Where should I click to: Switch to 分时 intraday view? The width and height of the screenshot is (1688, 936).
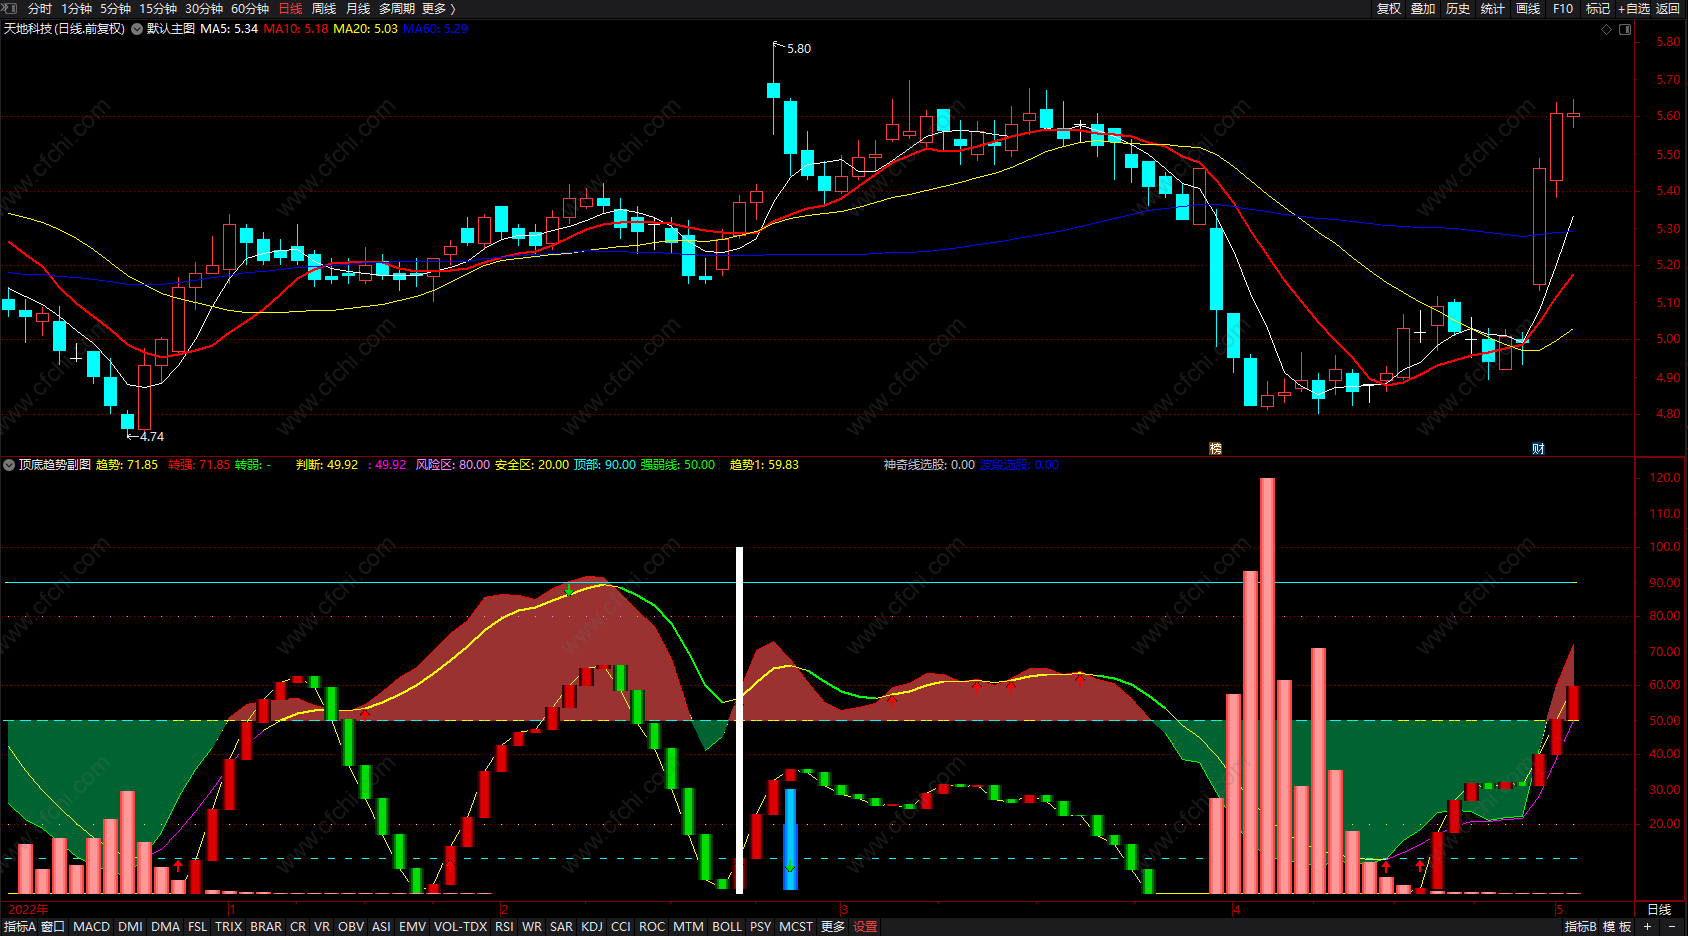tap(40, 8)
